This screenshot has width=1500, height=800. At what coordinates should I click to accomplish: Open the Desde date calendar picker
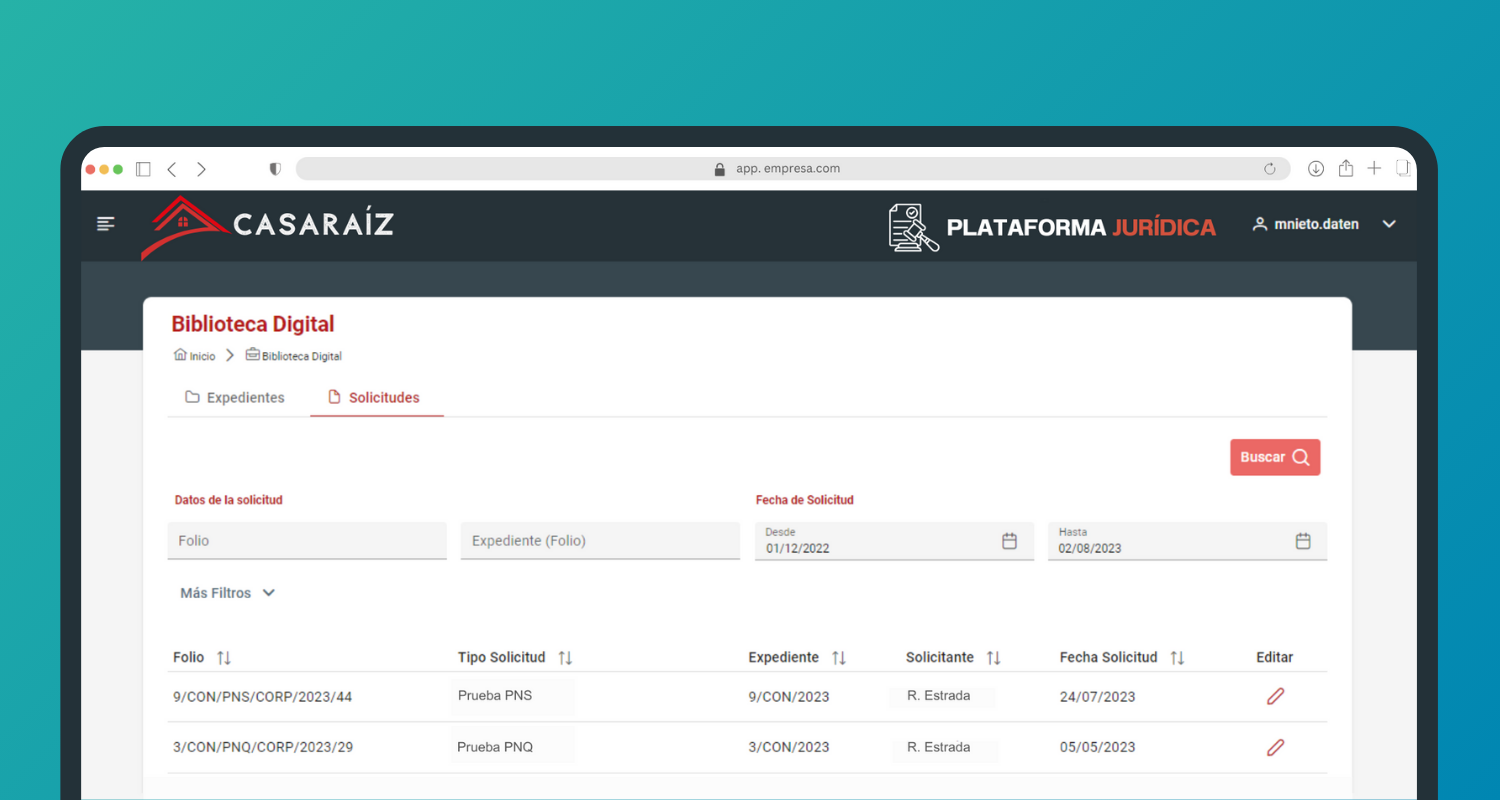coord(1009,541)
